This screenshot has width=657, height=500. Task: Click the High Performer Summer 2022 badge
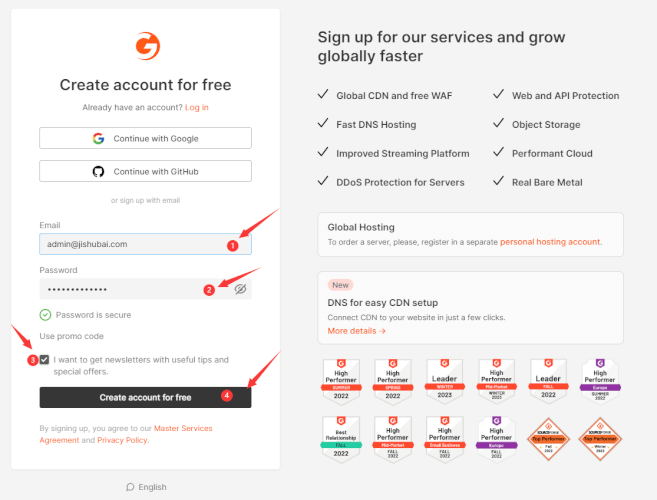[341, 380]
